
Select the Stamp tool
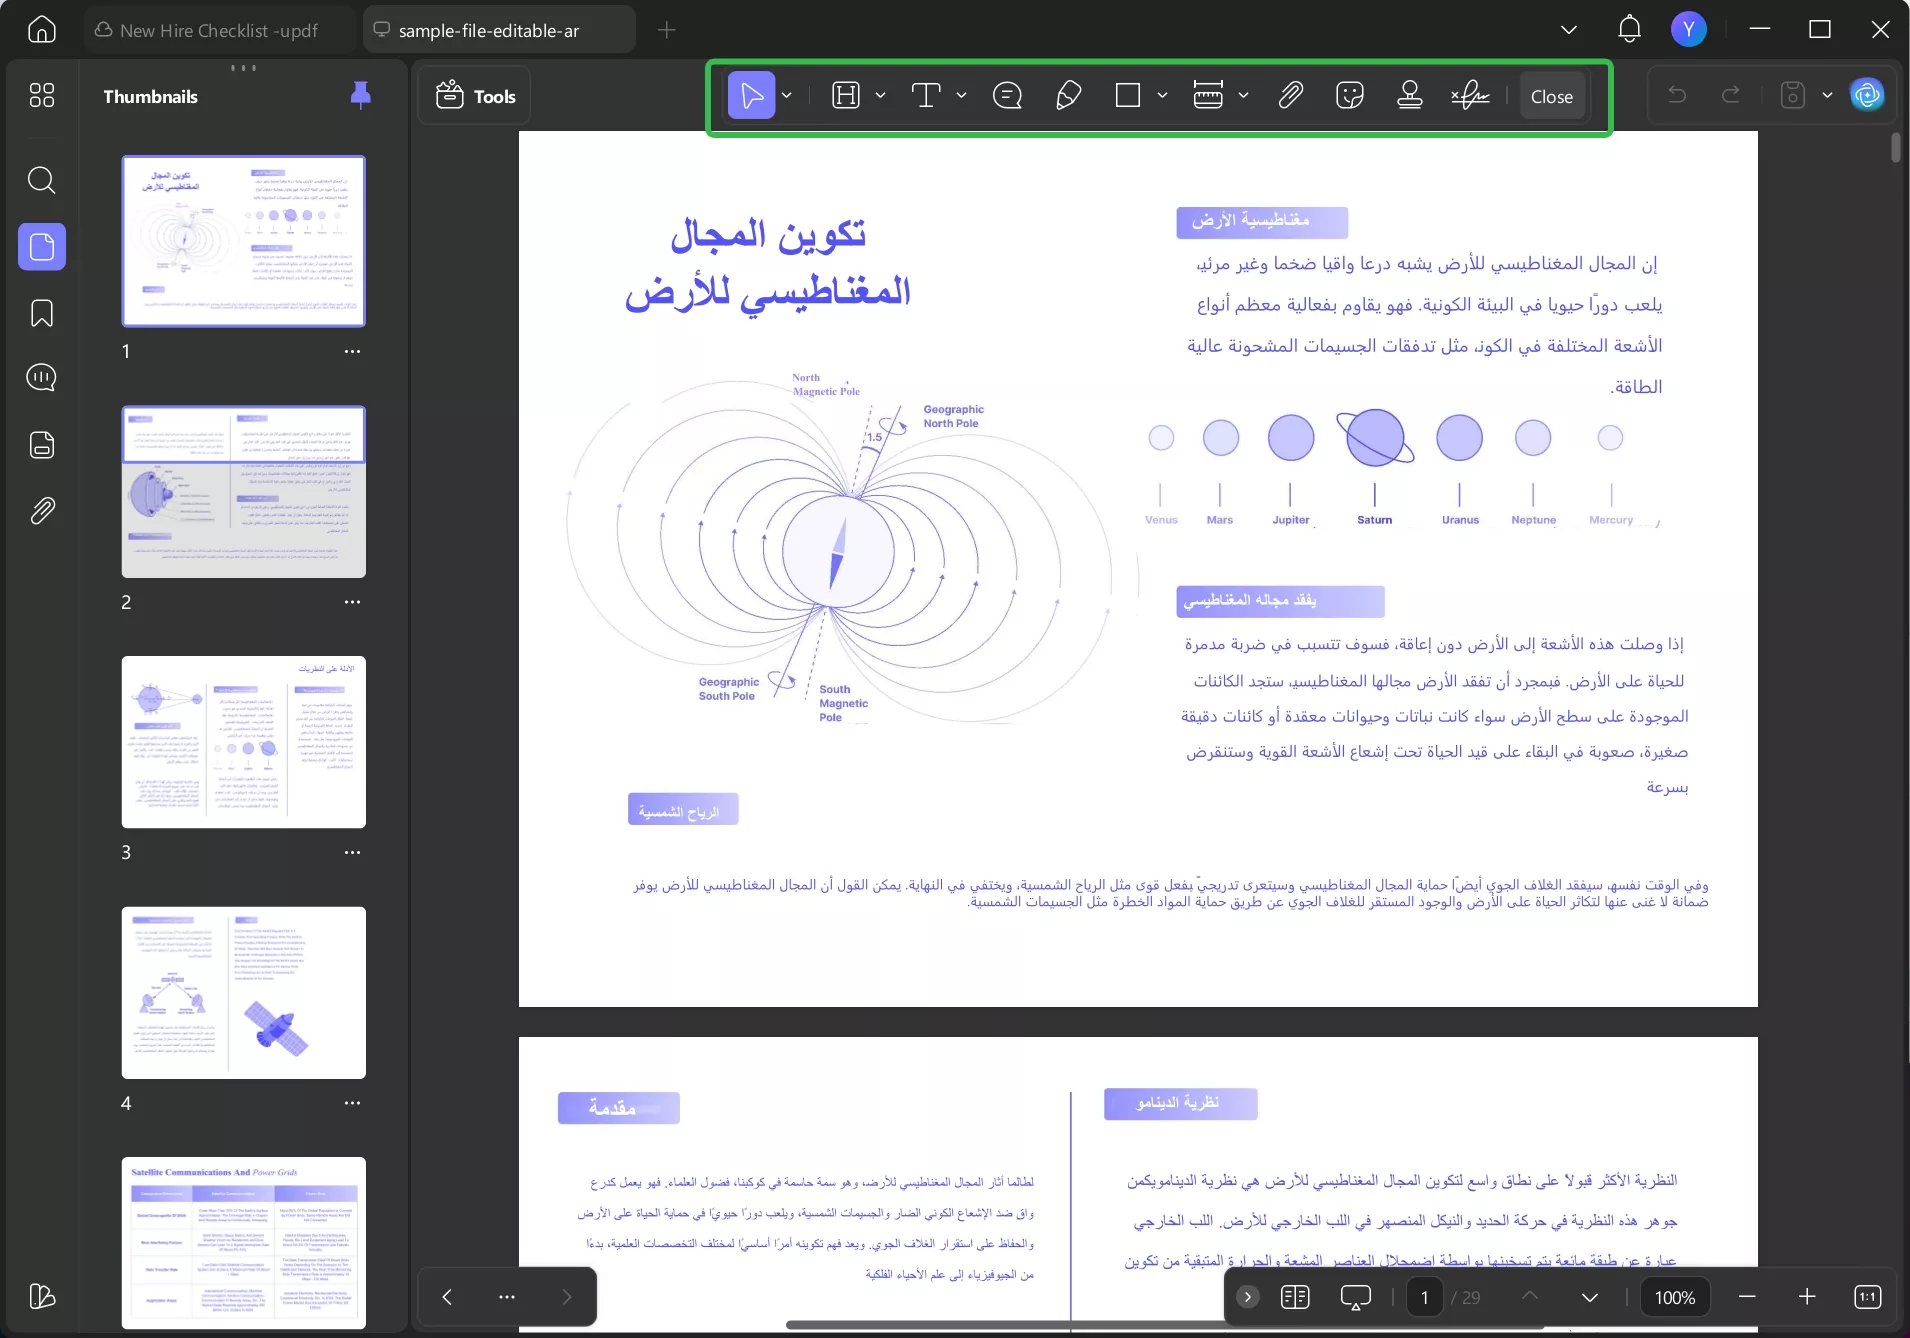[1408, 95]
